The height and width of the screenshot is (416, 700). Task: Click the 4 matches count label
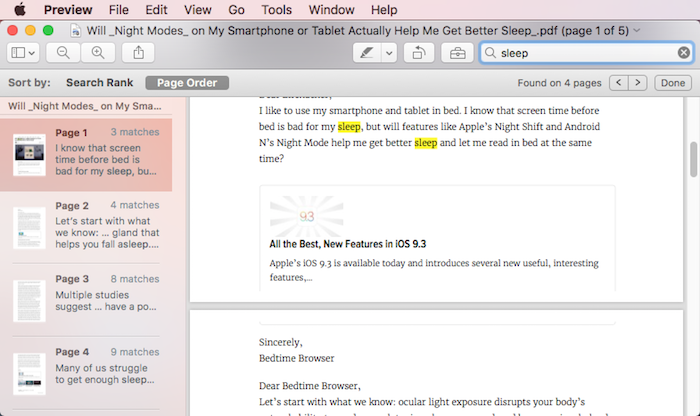click(x=135, y=205)
